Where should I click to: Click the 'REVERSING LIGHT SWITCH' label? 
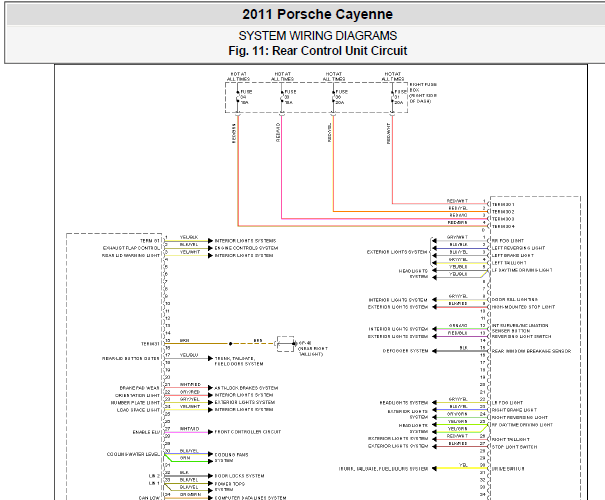521,337
